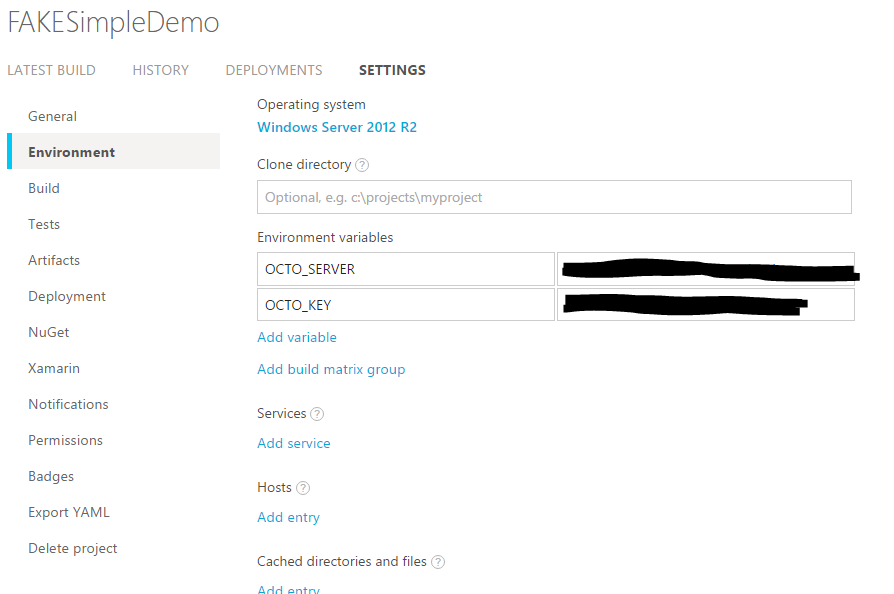Viewport: 894px width, 594px height.
Task: Open the Notifications settings section
Action: 68,404
